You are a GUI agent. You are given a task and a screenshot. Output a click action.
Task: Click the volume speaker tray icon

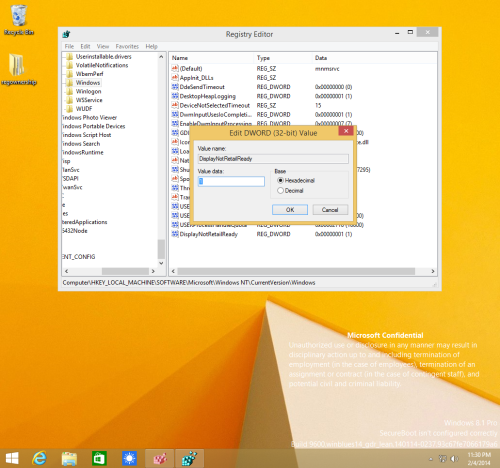454,459
